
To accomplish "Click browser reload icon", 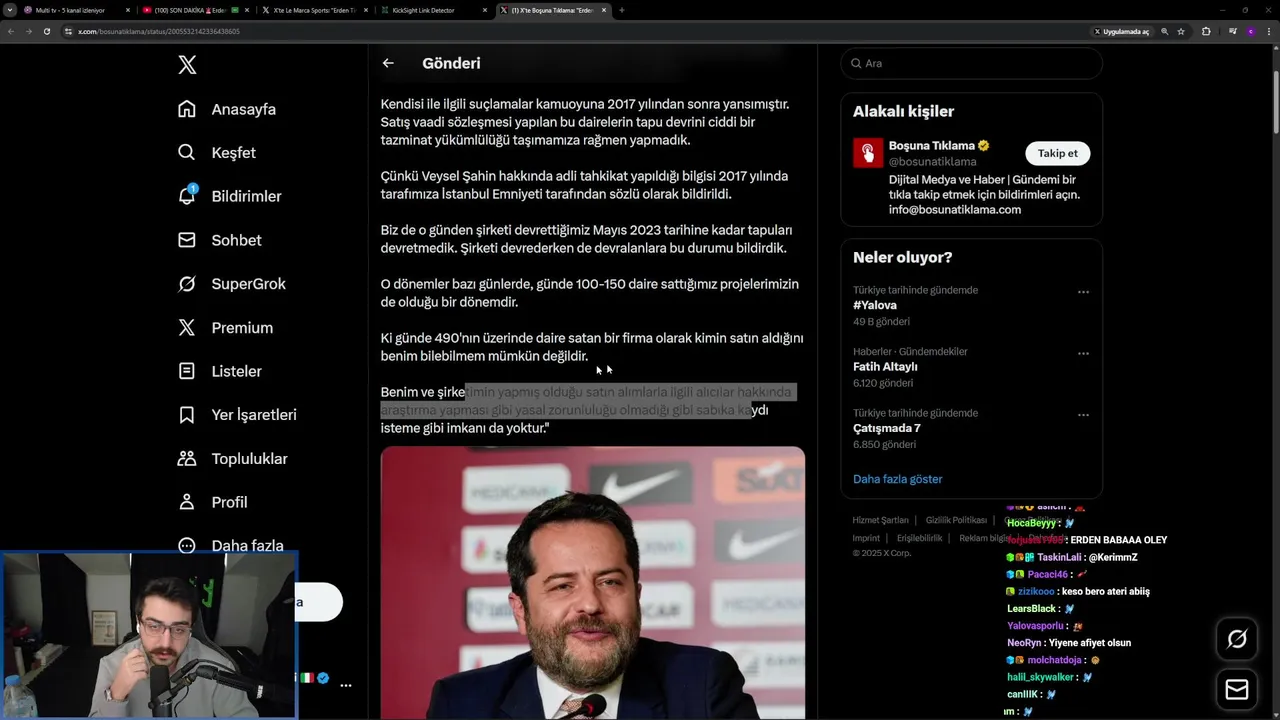I will coord(47,31).
